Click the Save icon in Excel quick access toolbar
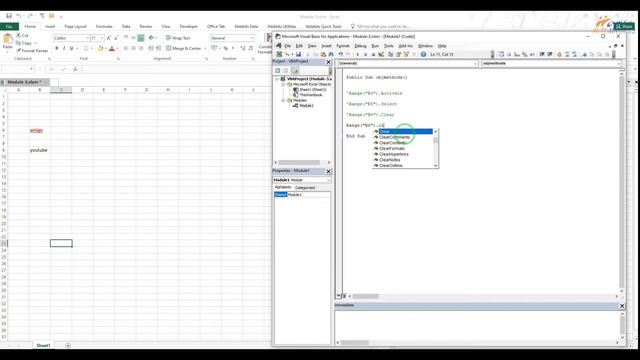640x360 pixels. (9, 16)
